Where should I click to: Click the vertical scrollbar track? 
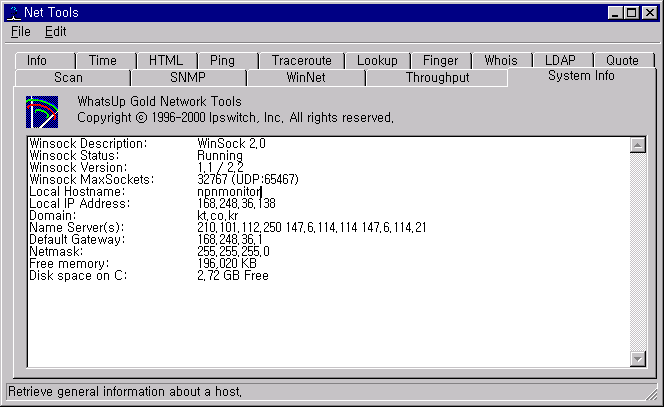[637, 252]
